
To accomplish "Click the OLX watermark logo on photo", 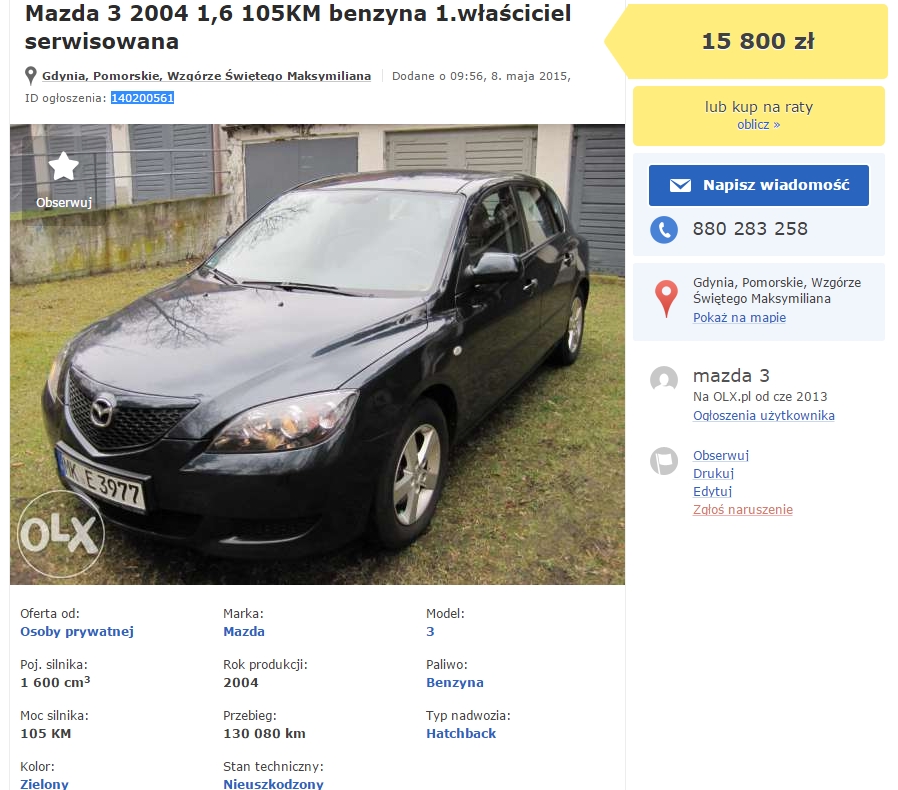I will point(61,533).
